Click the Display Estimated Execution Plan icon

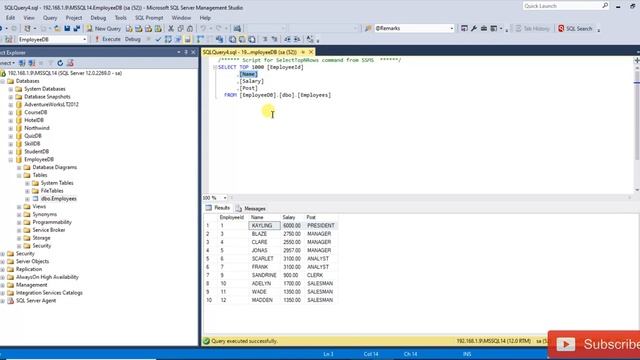pos(168,39)
